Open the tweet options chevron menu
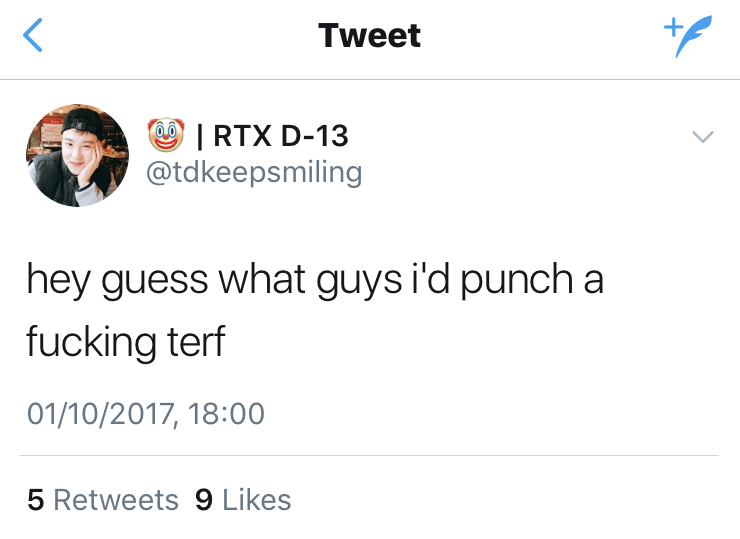740x539 pixels. coord(703,138)
